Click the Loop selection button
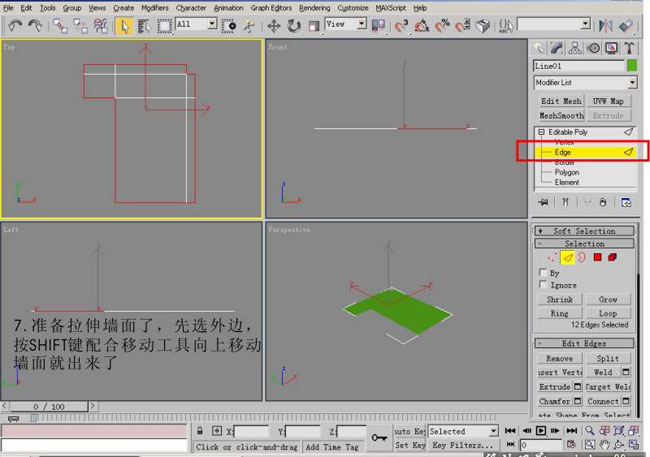Screen dimensions: 650x457 608,314
